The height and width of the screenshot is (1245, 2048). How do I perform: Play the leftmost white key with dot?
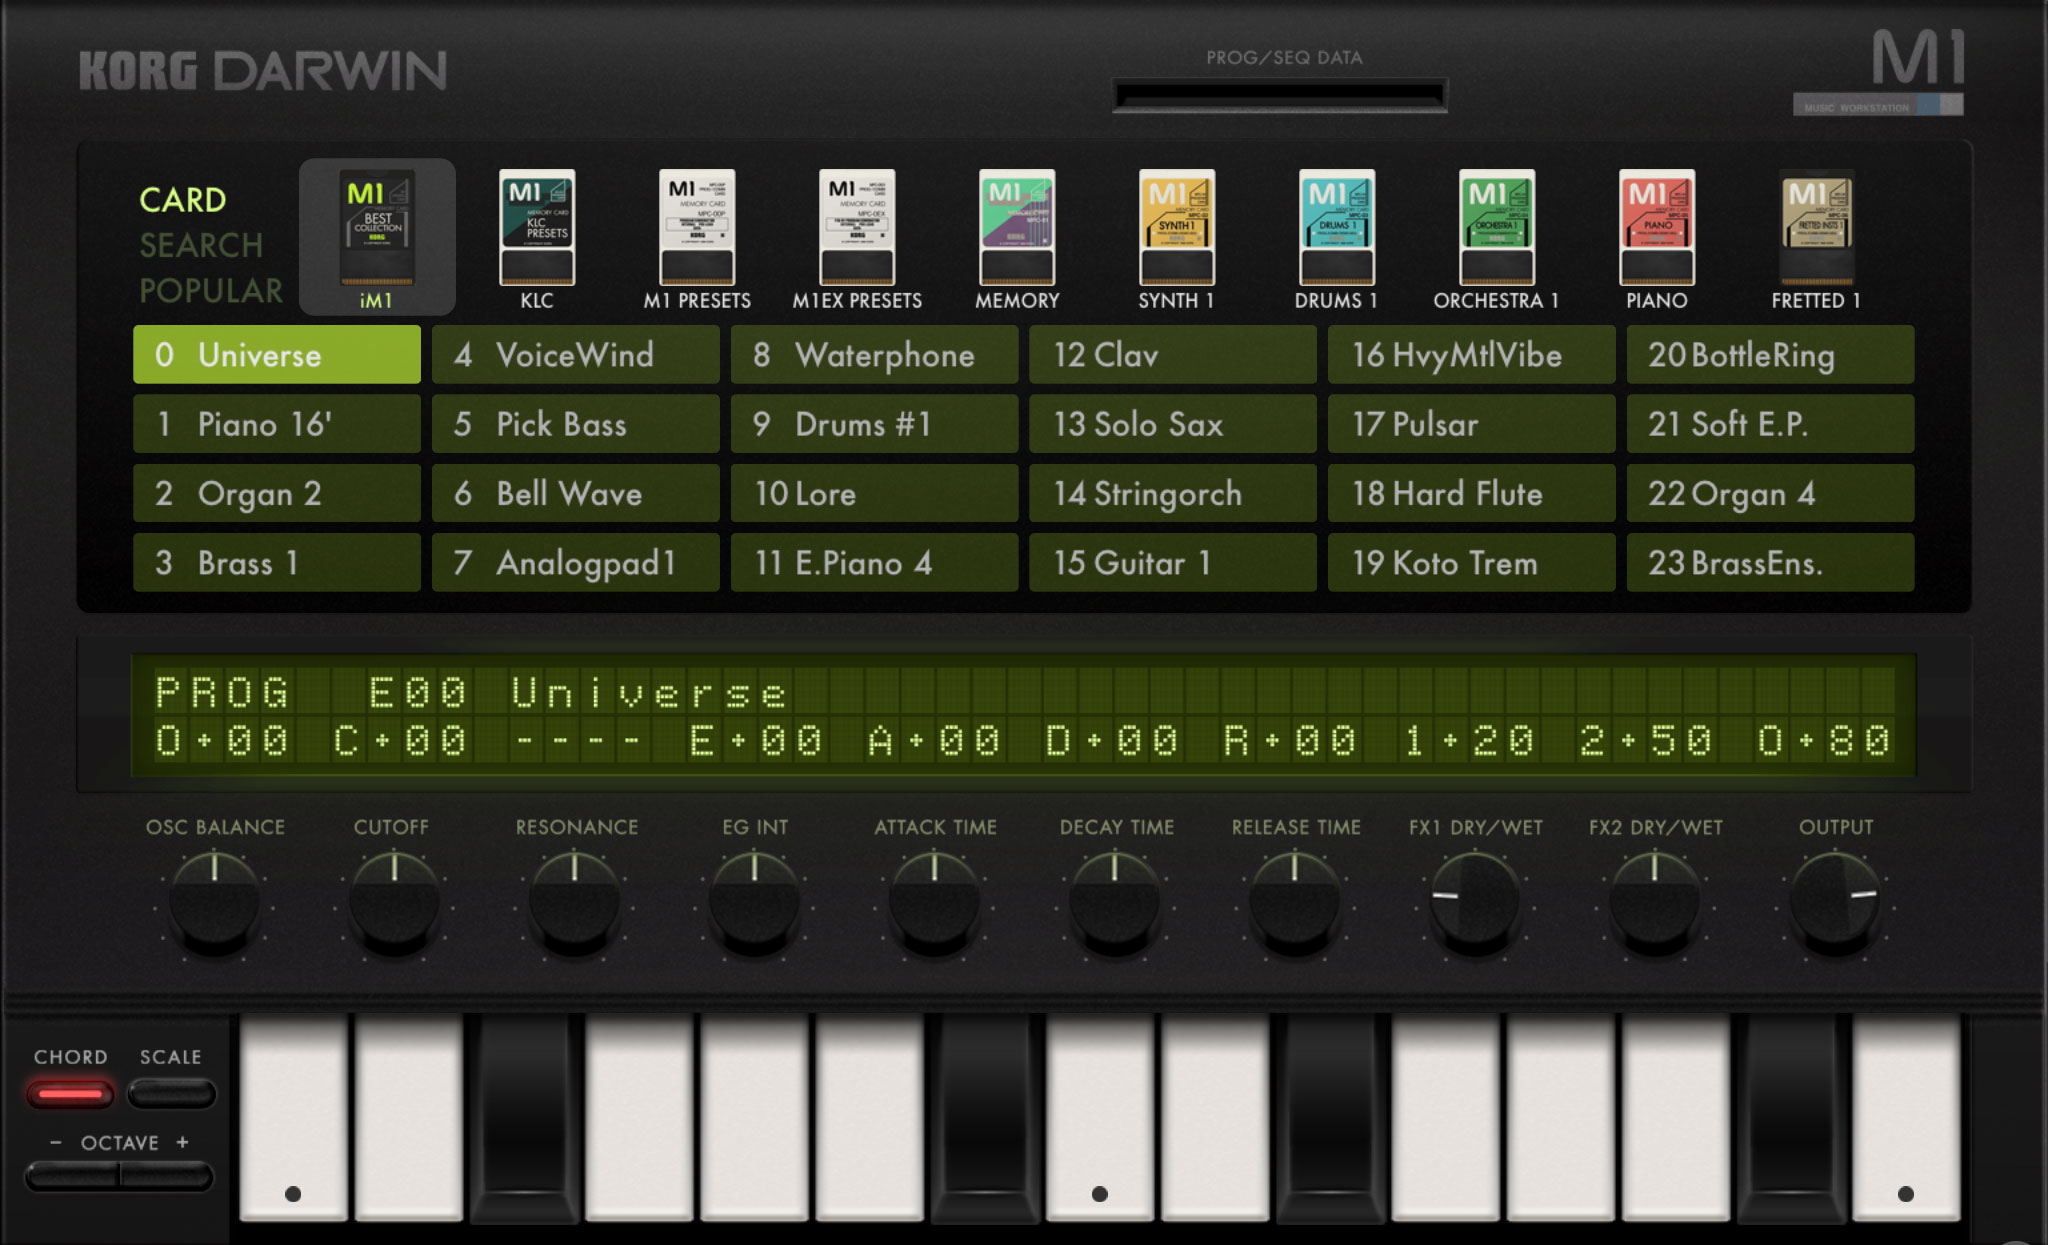pyautogui.click(x=293, y=1117)
